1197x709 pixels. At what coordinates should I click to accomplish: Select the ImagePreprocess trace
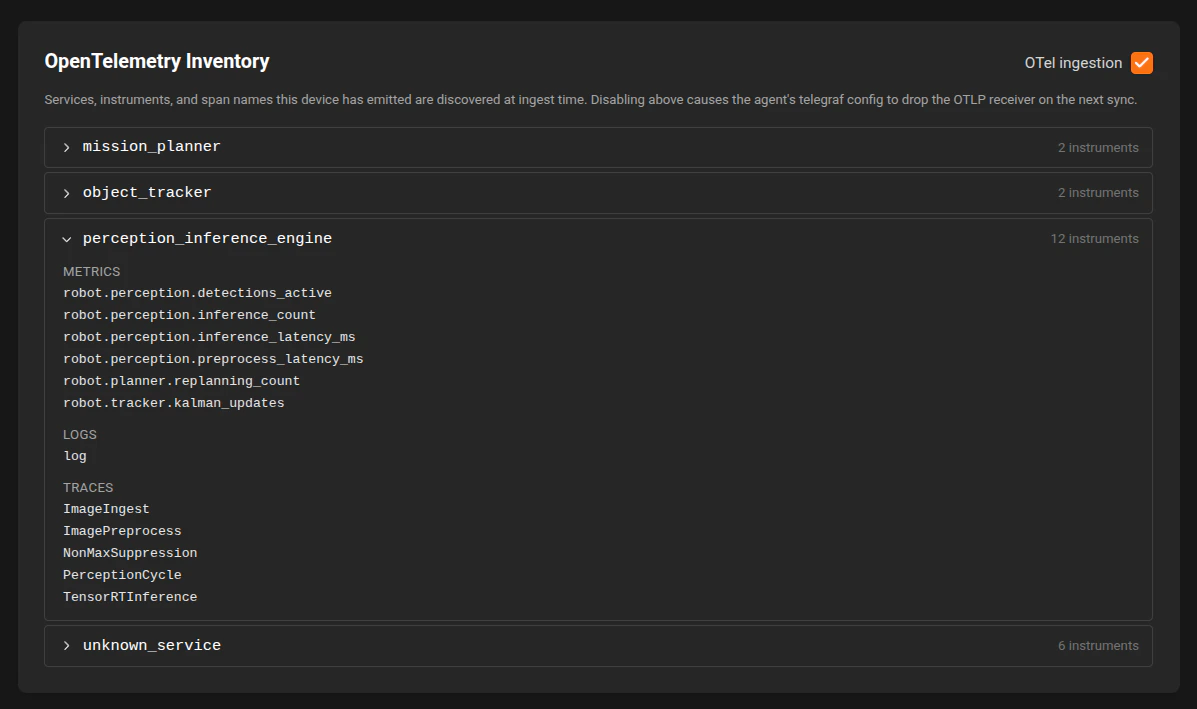pyautogui.click(x=122, y=531)
